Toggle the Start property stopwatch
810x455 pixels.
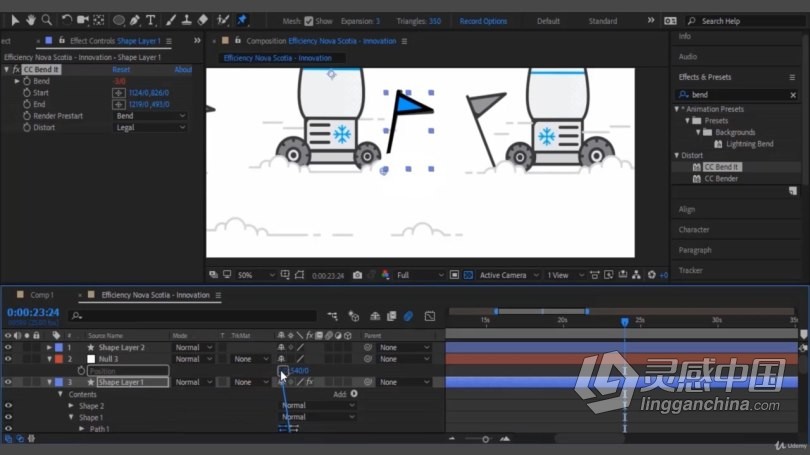(x=27, y=93)
